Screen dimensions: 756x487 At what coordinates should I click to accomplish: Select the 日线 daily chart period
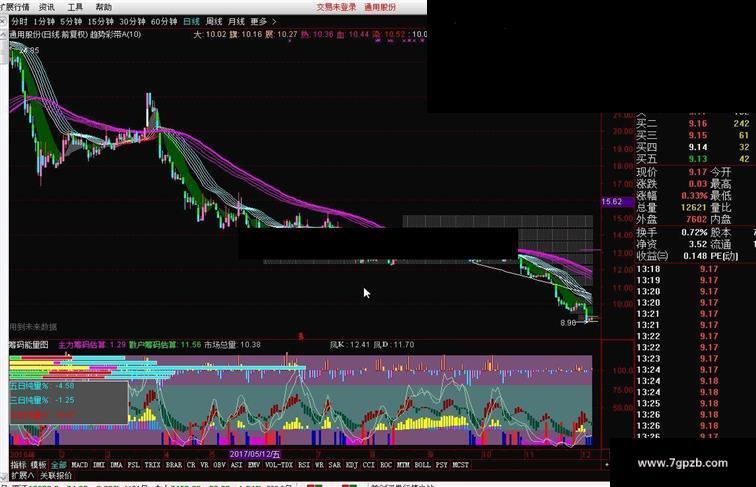point(191,22)
